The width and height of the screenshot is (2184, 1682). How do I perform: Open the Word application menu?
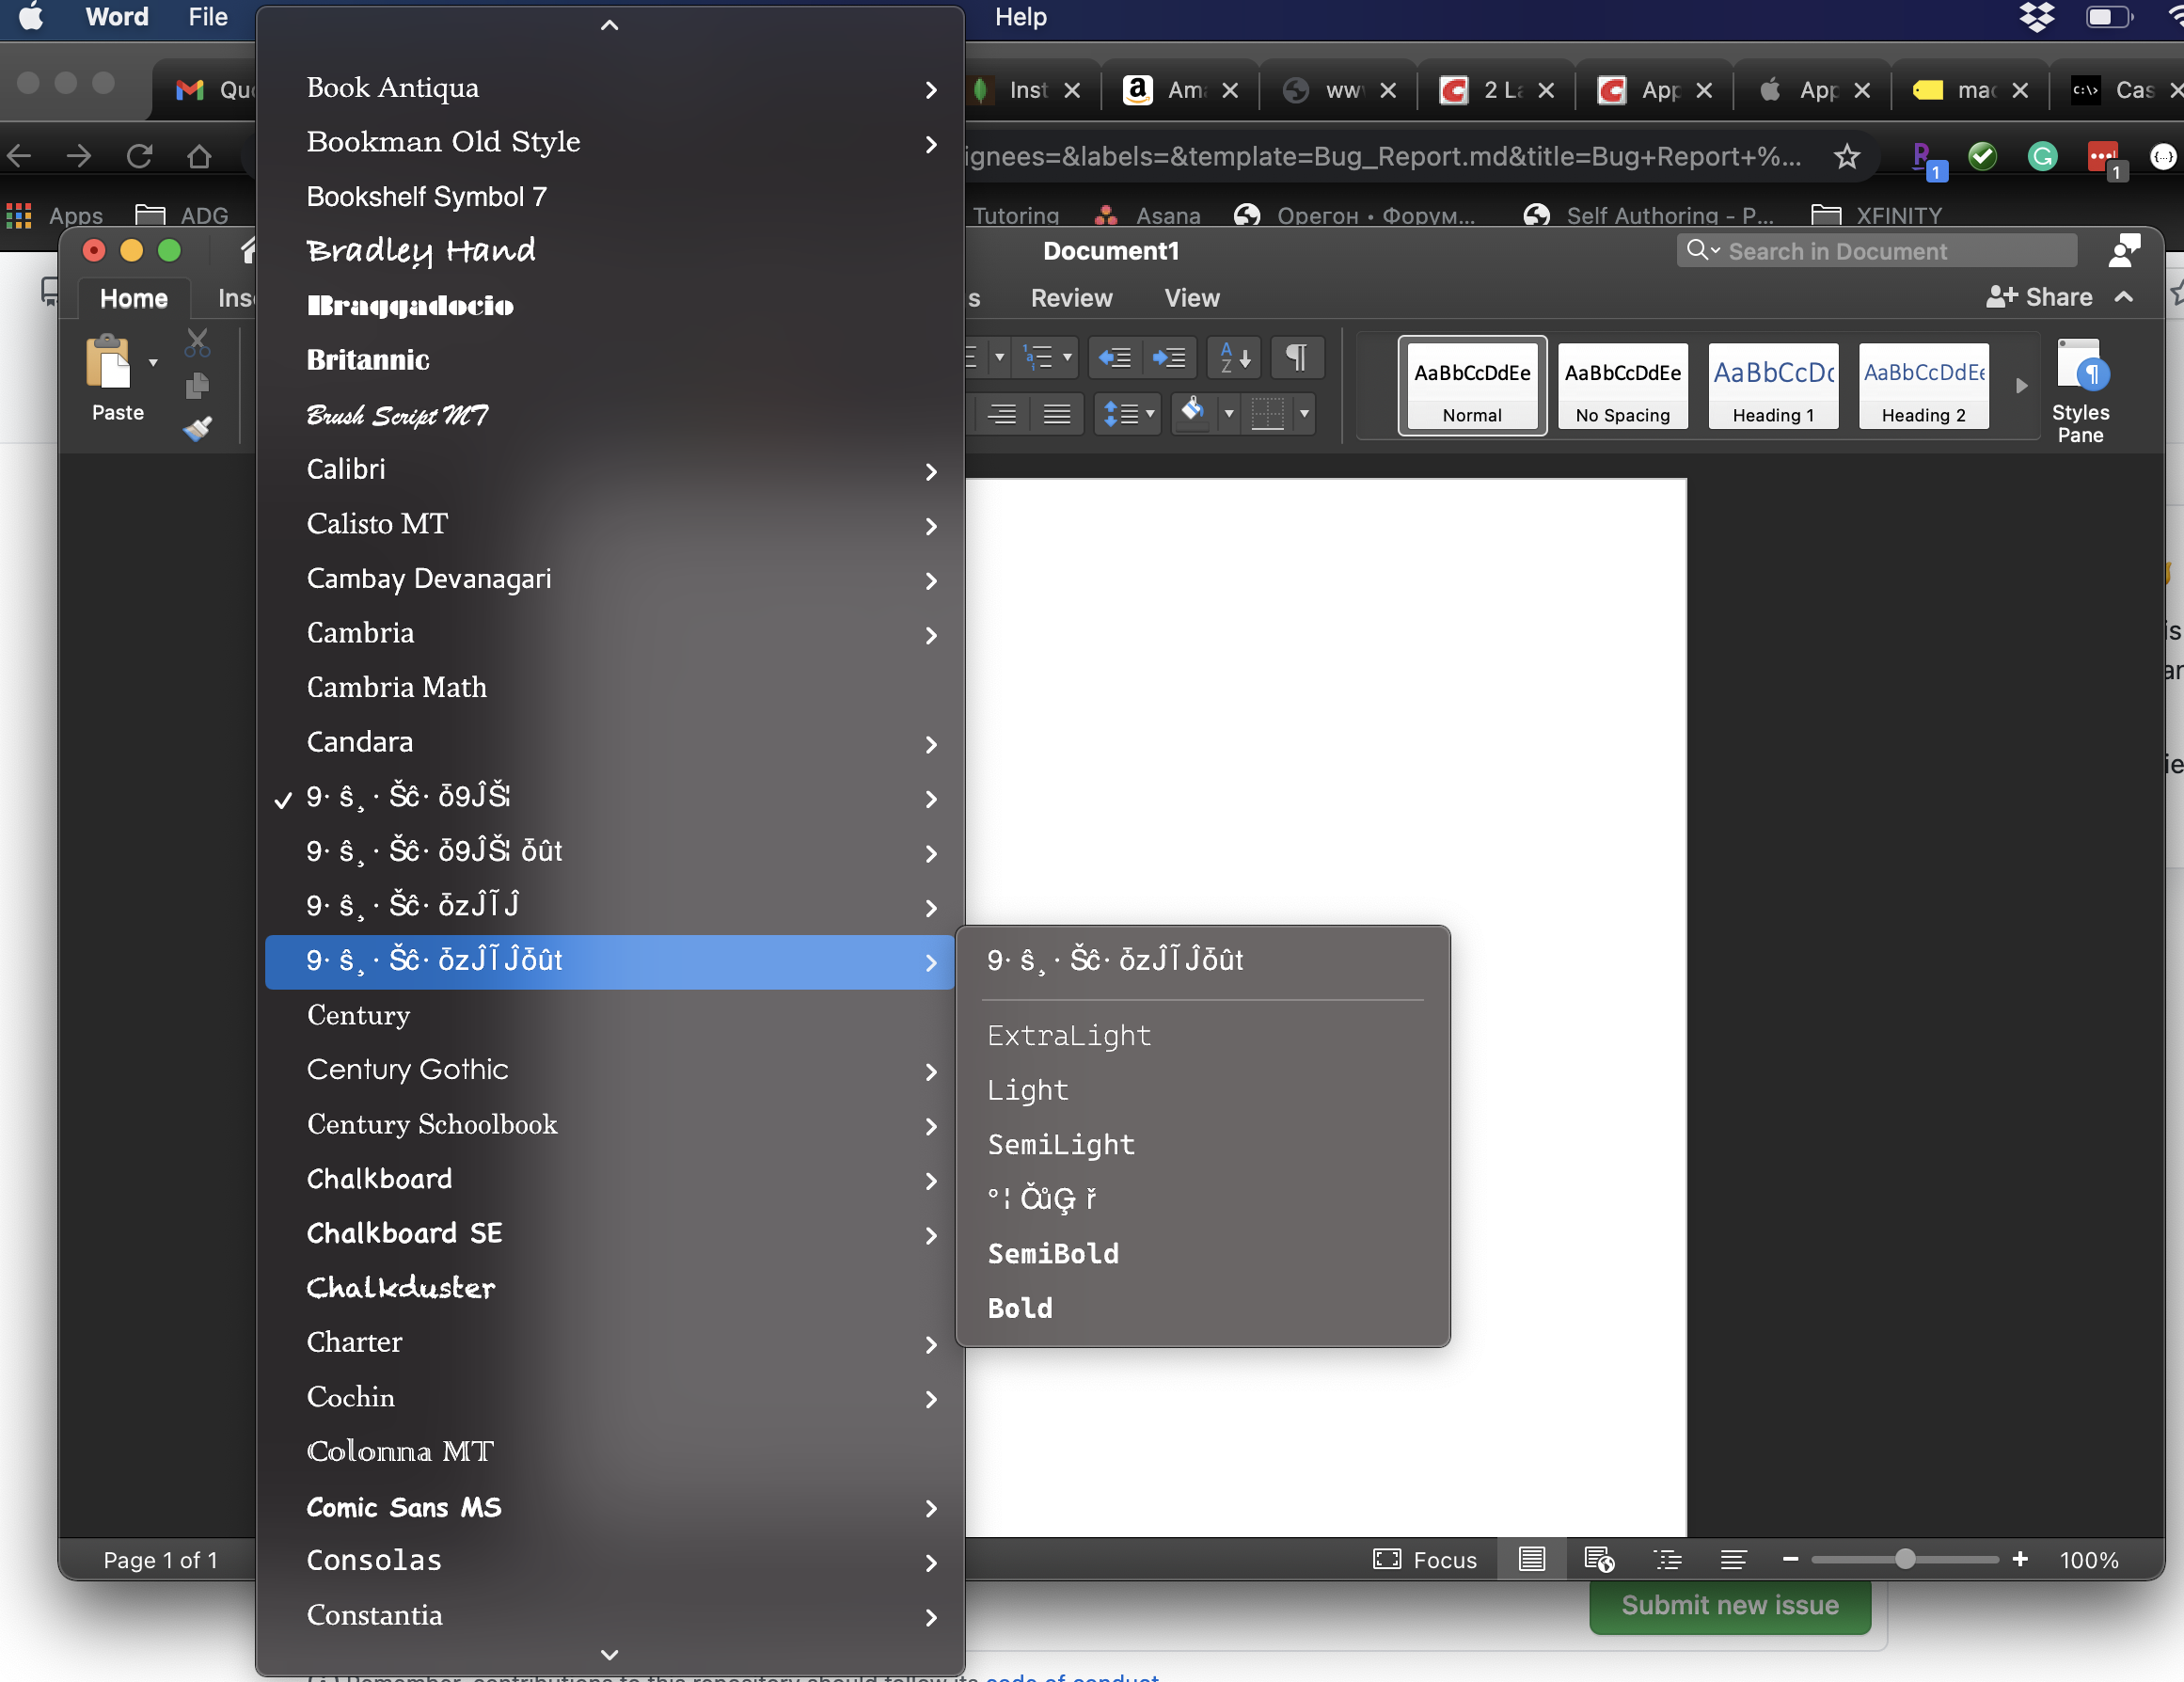click(x=116, y=17)
